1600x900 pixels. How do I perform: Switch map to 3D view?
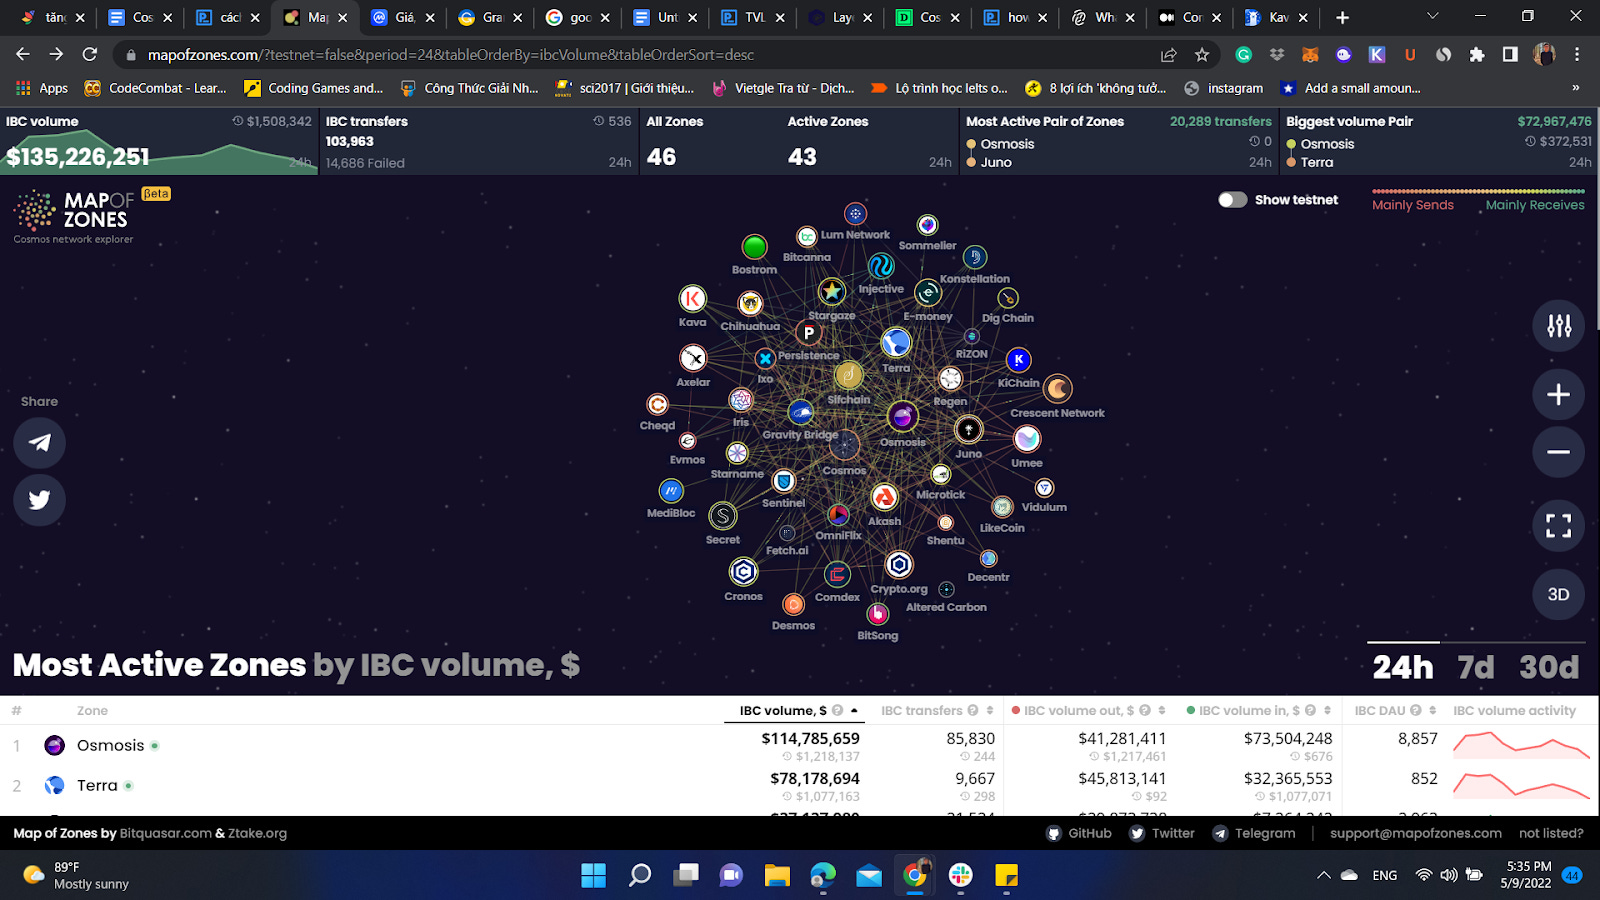coord(1558,594)
